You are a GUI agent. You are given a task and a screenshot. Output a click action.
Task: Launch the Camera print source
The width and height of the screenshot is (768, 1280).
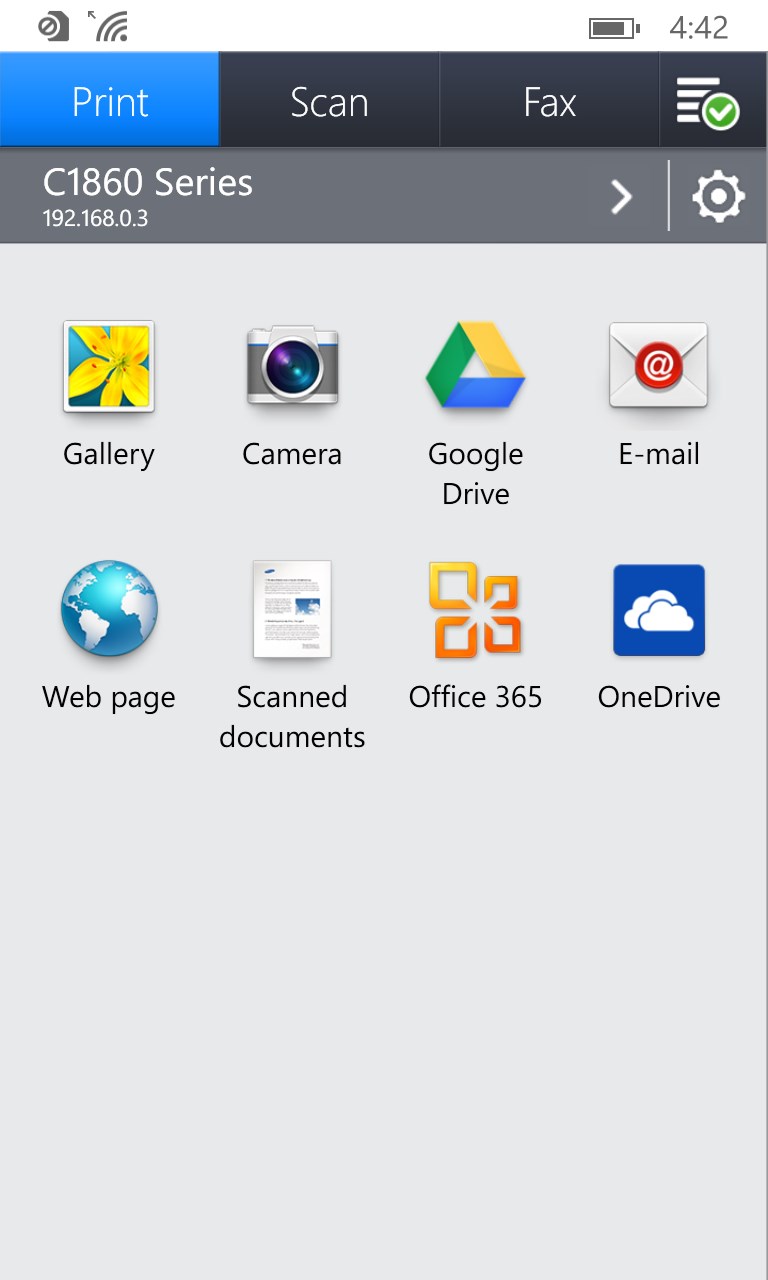point(292,365)
